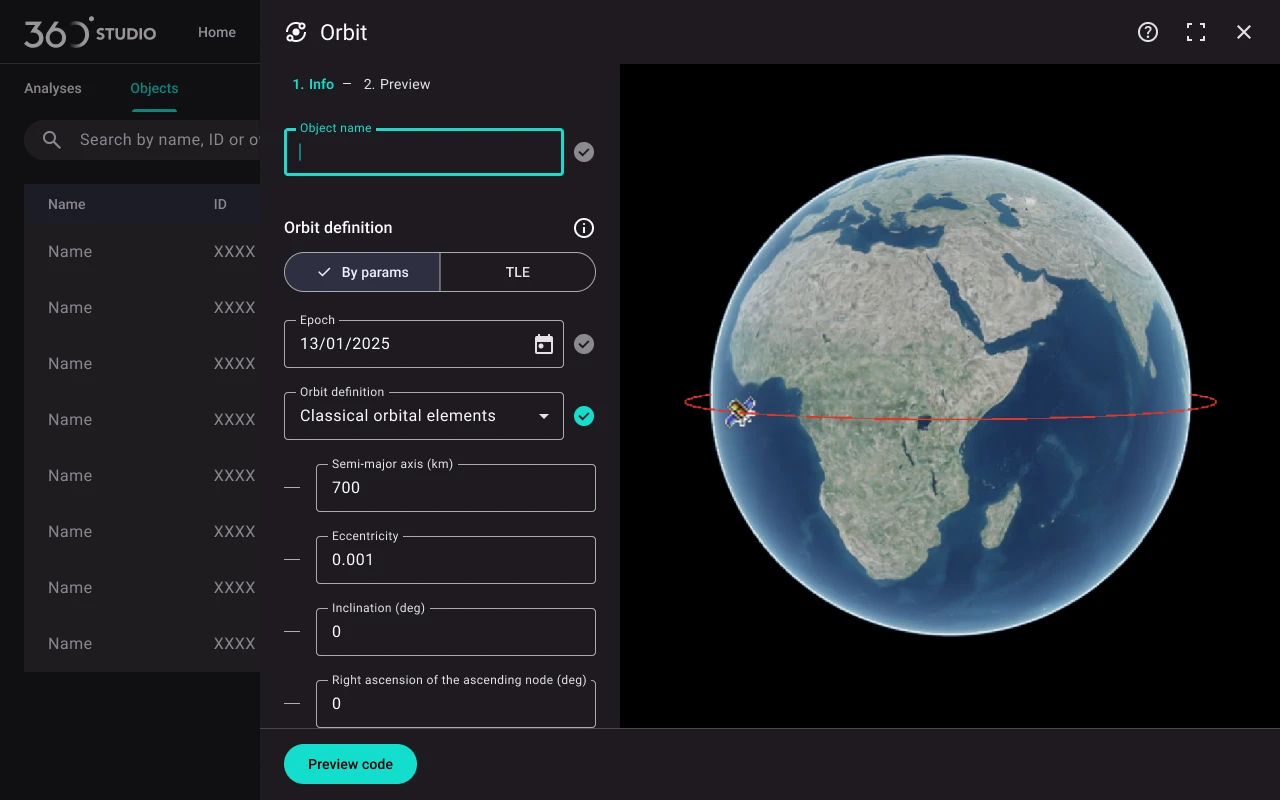Click the search magnifier icon
This screenshot has width=1280, height=800.
coord(52,140)
